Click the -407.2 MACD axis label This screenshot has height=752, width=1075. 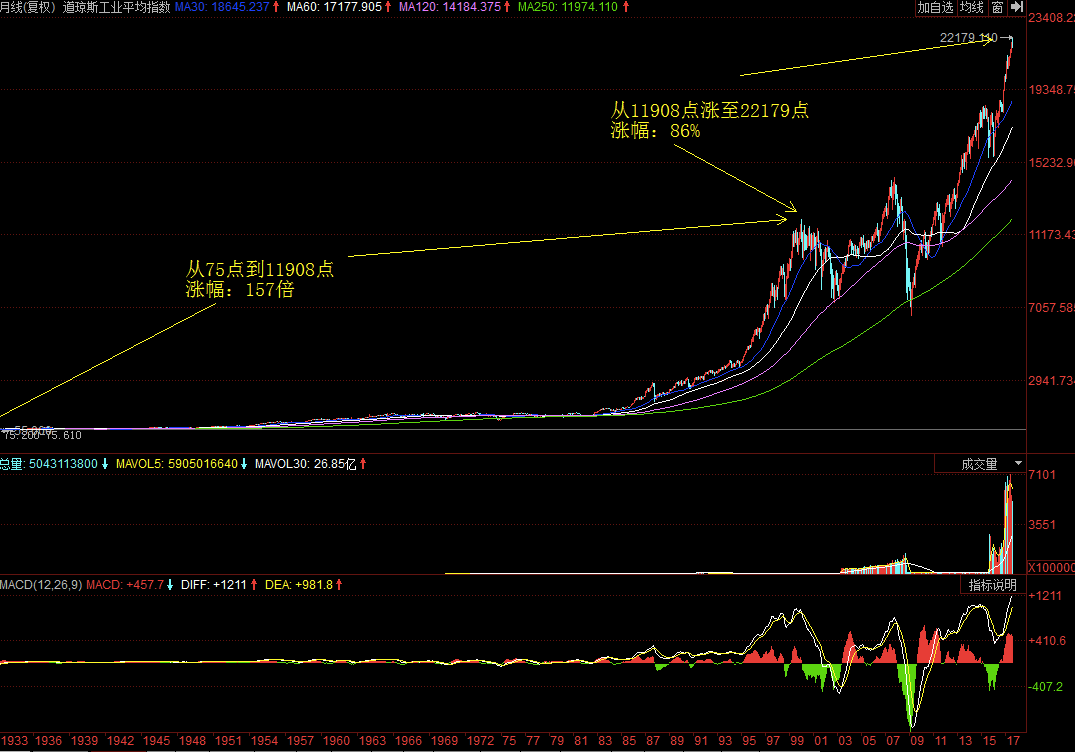tap(1046, 686)
